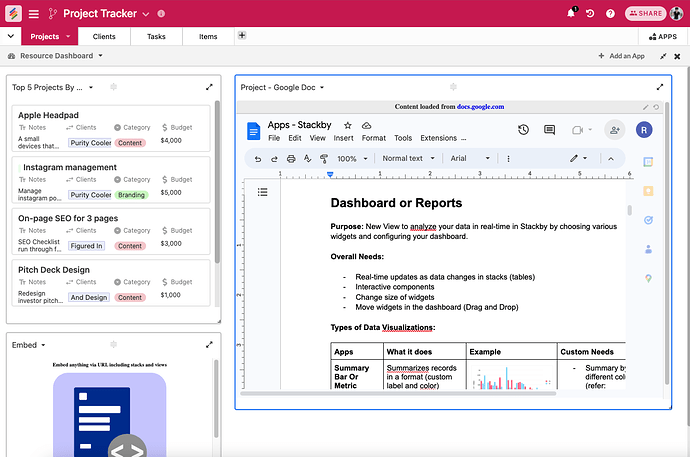Expand the Project - Google Doc widget
This screenshot has width=690, height=457.
pyautogui.click(x=660, y=87)
